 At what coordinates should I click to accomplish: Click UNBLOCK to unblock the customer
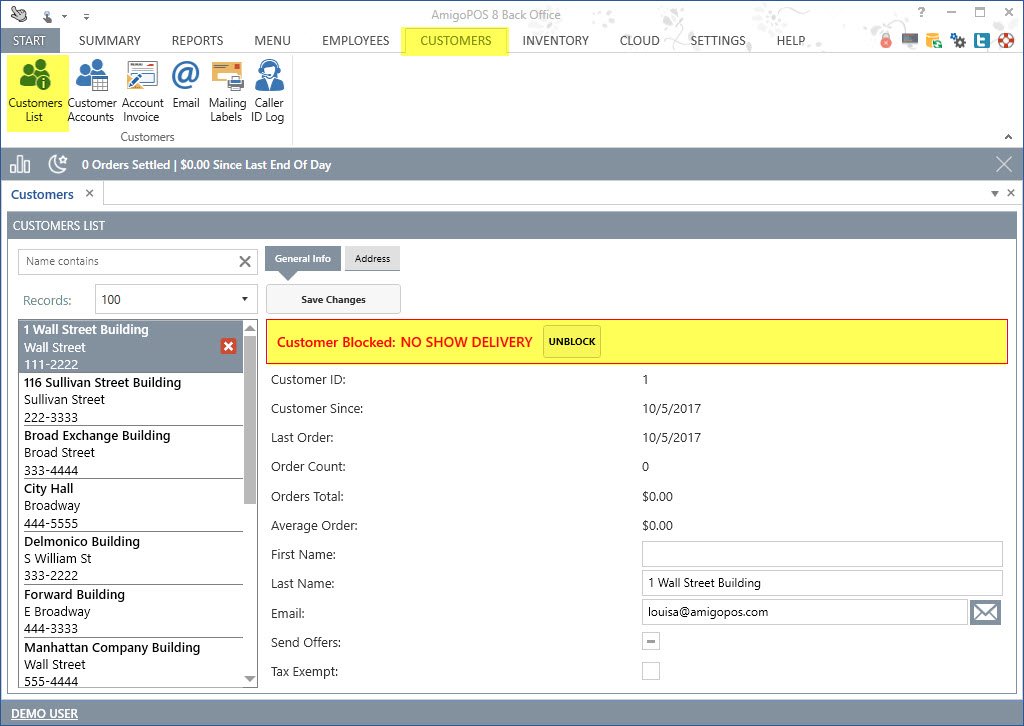tap(571, 342)
